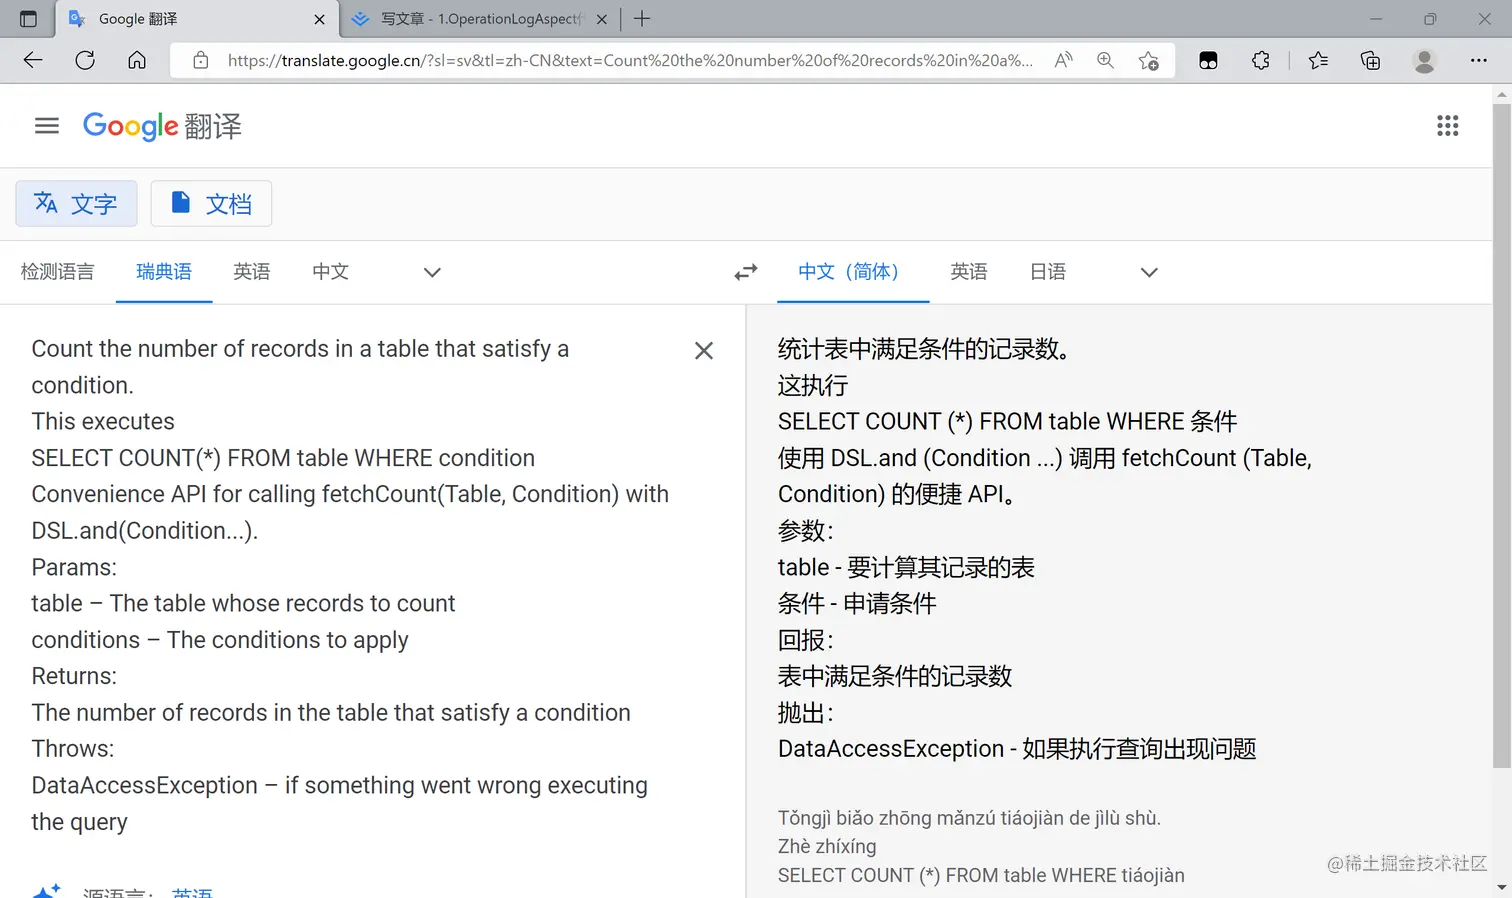Click translated line '条件 - 申请条件'
1512x898 pixels.
tap(857, 603)
